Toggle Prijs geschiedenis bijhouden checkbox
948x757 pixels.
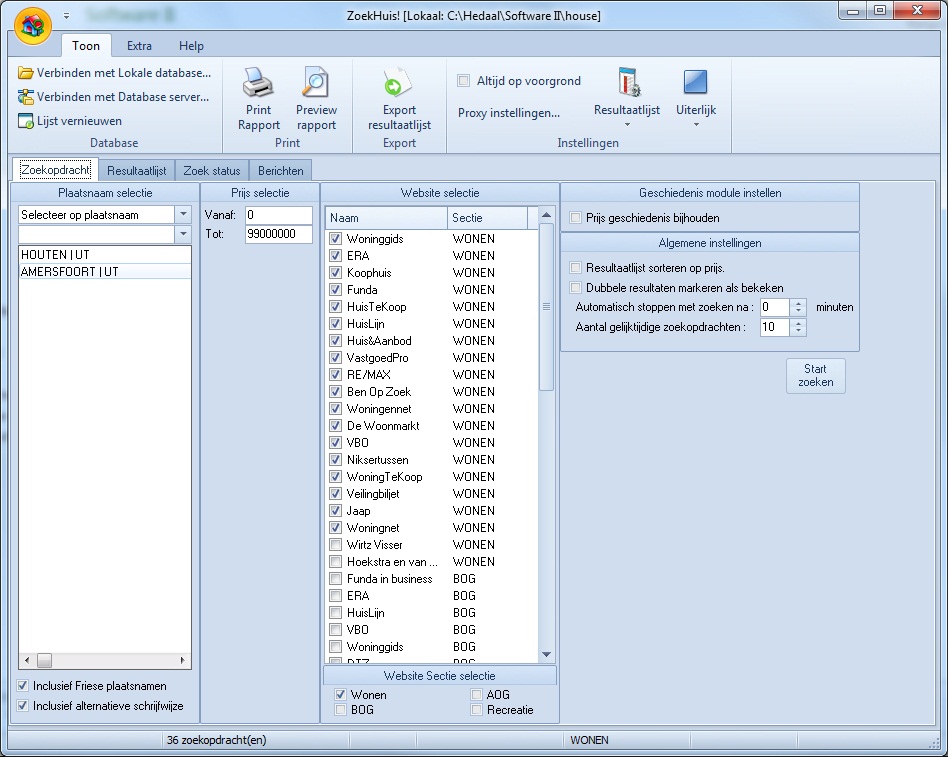point(575,218)
